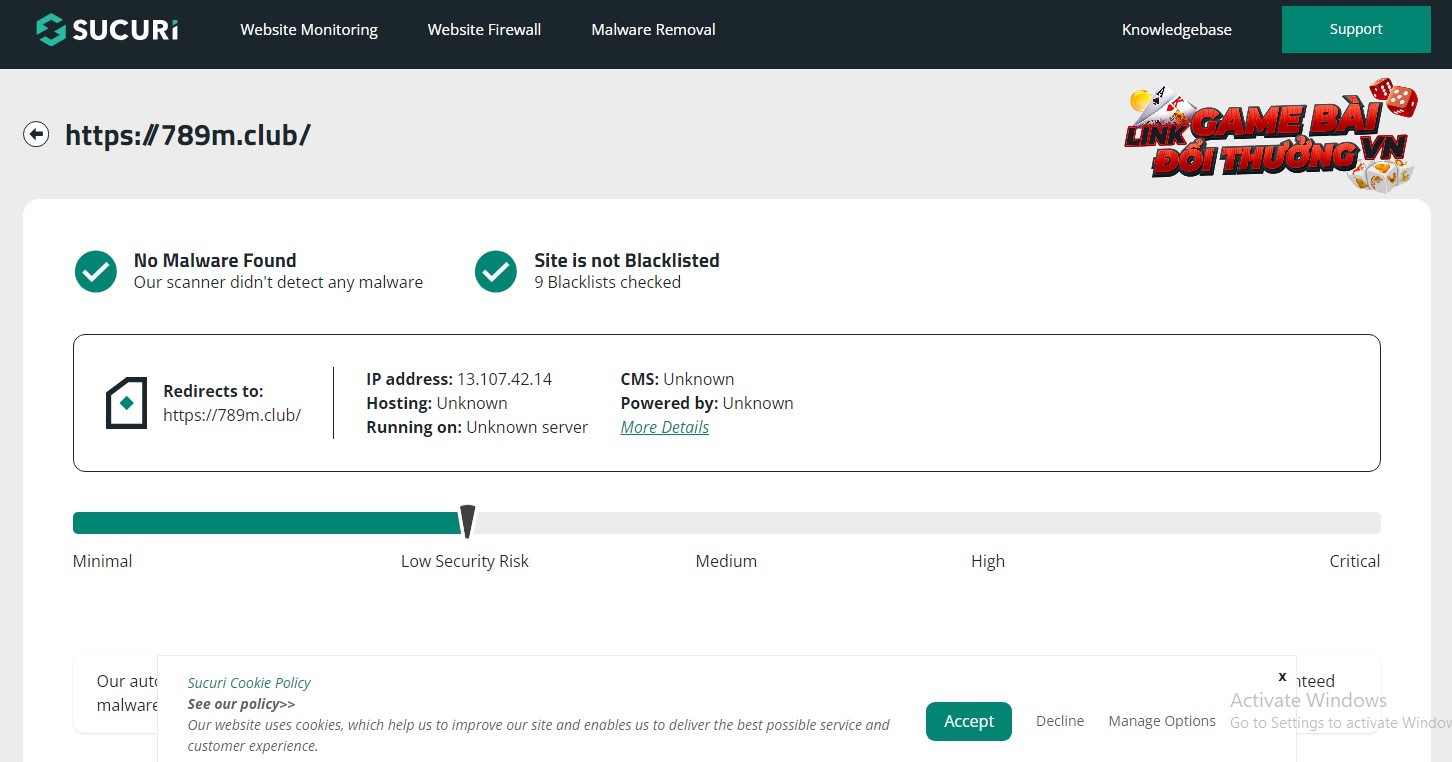Click the CMS: Unknown text
The width and height of the screenshot is (1452, 762).
[x=678, y=379]
